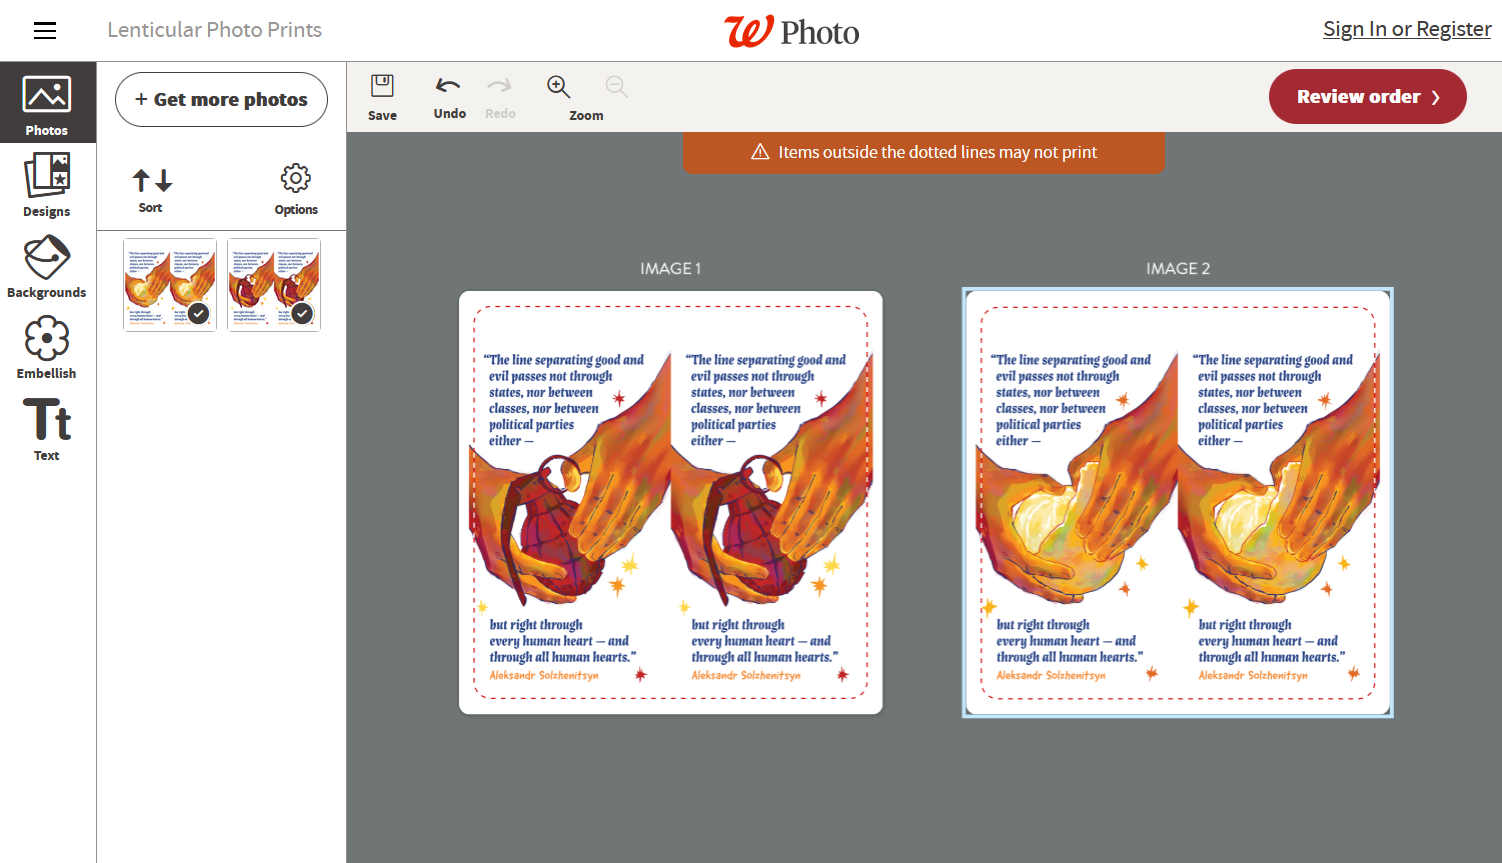
Task: Open the Backgrounds panel
Action: (47, 267)
